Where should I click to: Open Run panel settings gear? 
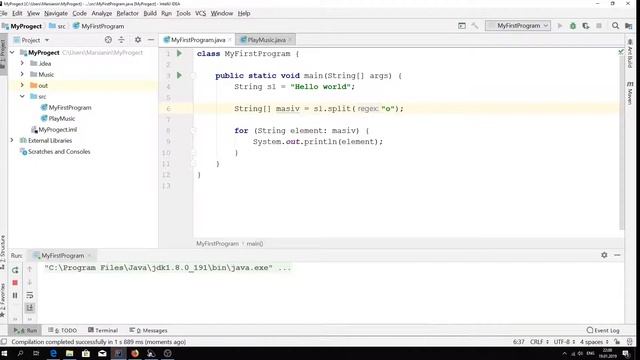coord(604,255)
